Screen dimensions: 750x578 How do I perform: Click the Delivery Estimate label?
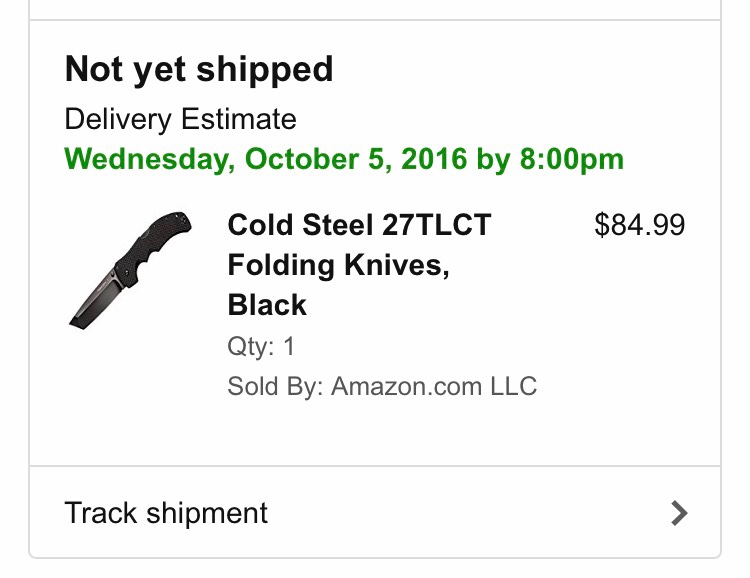coord(180,119)
